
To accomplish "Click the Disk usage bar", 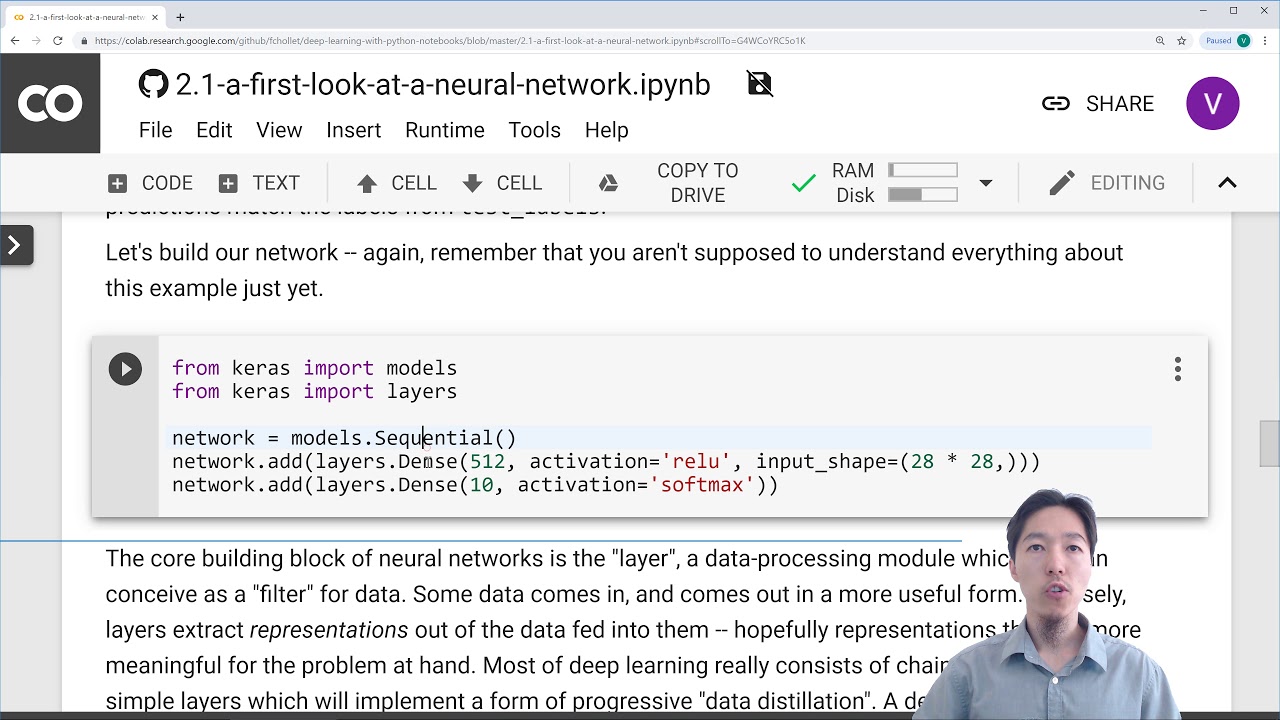I will [x=922, y=195].
